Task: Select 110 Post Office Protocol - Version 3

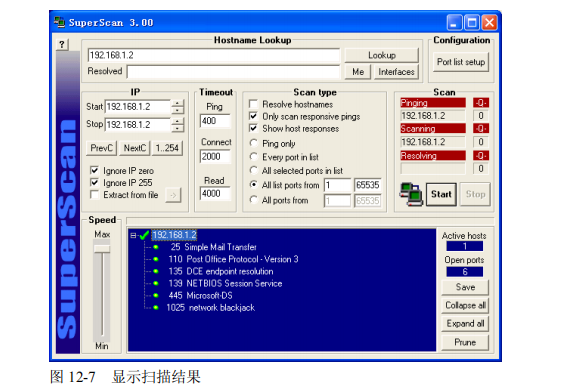Action: [233, 259]
